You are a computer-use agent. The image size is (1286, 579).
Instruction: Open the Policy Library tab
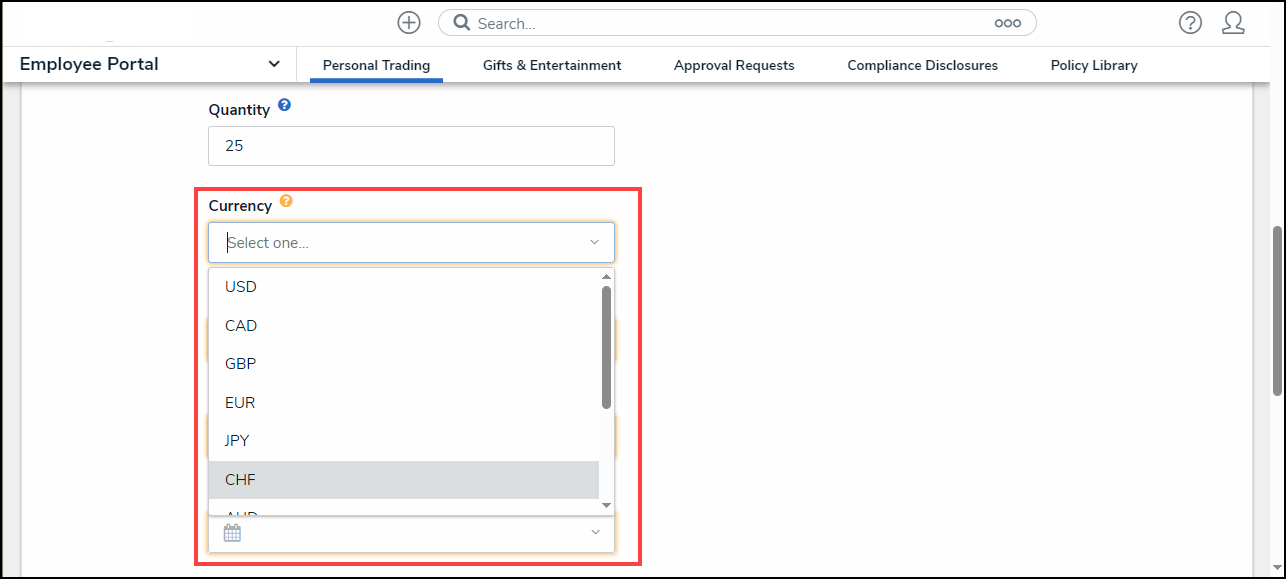[x=1093, y=65]
